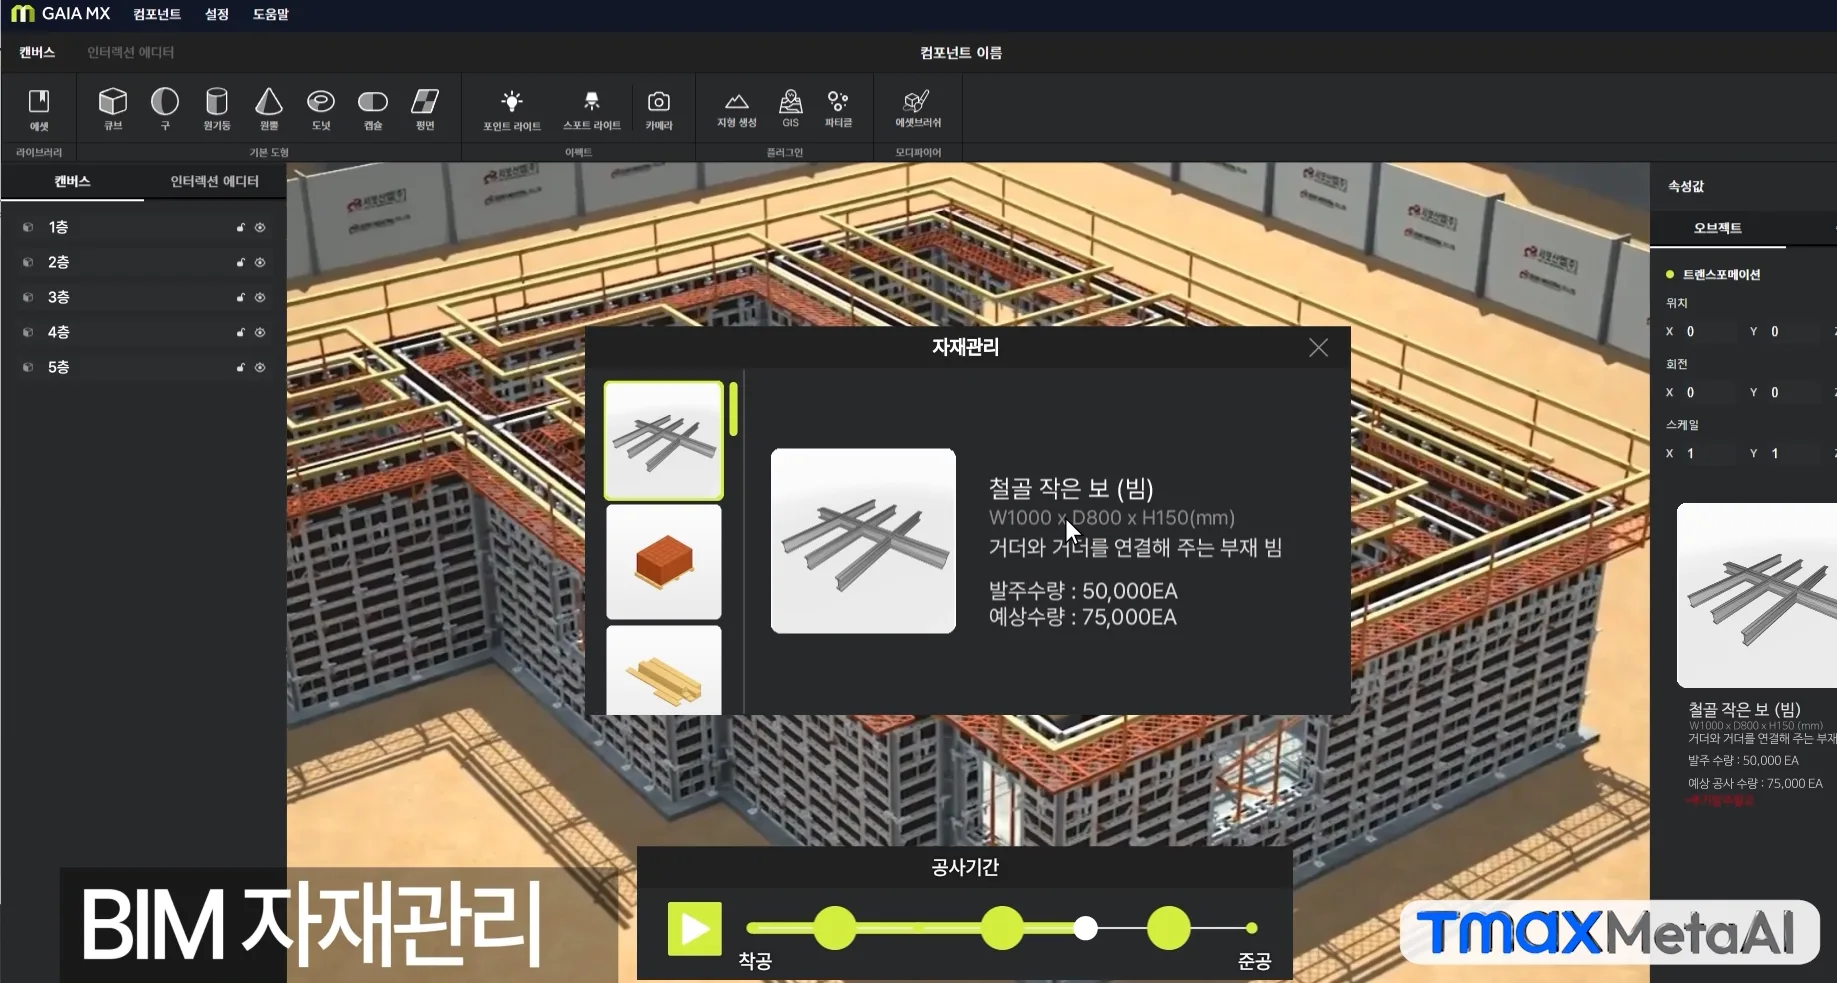Open the 지형 생성 terrain tool

[x=737, y=109]
